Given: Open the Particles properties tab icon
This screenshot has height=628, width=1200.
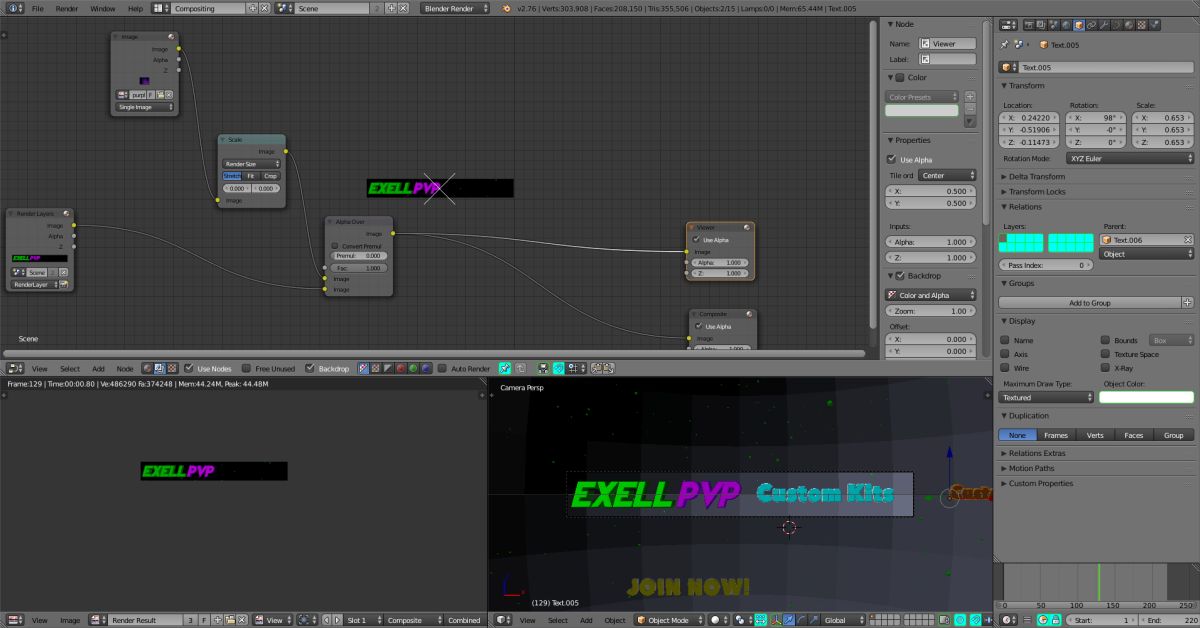Looking at the screenshot, I should coord(1154,24).
